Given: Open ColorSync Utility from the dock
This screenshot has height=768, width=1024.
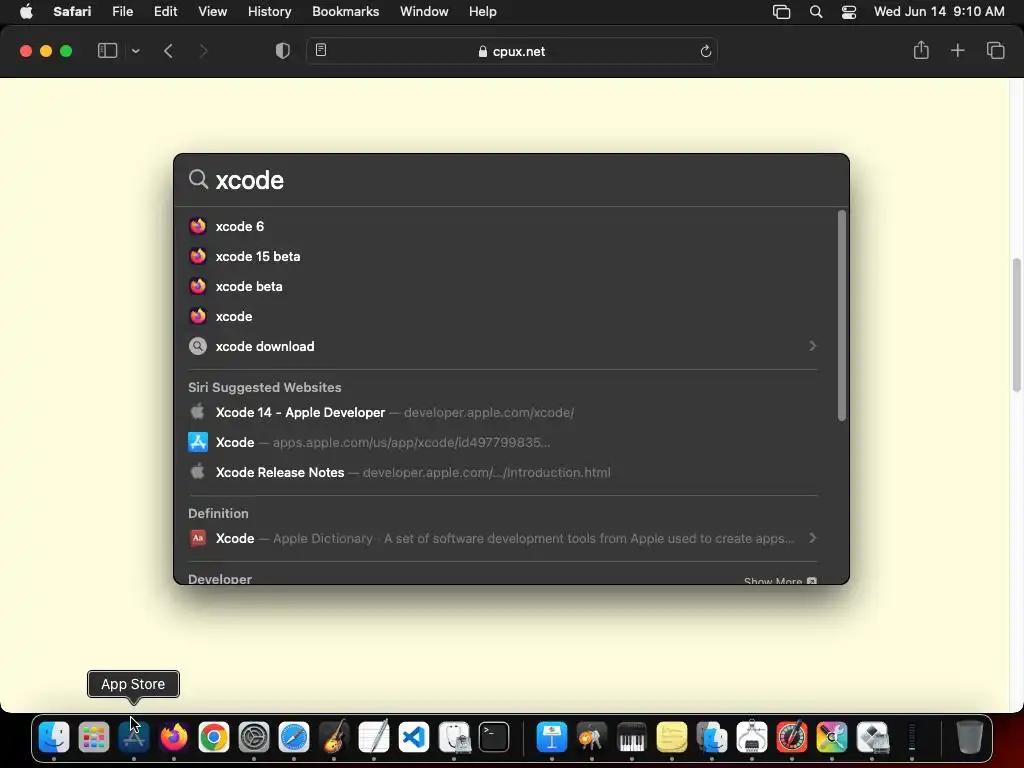Looking at the screenshot, I should tap(831, 737).
